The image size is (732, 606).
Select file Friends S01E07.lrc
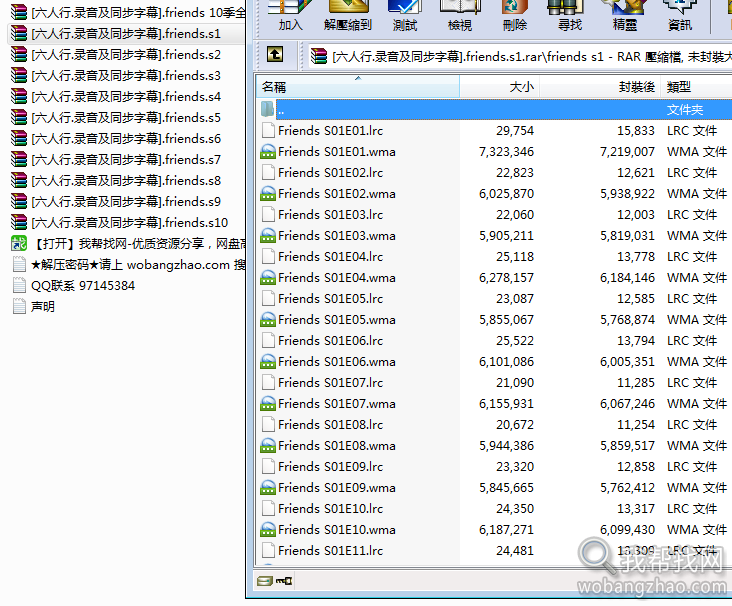pos(331,383)
